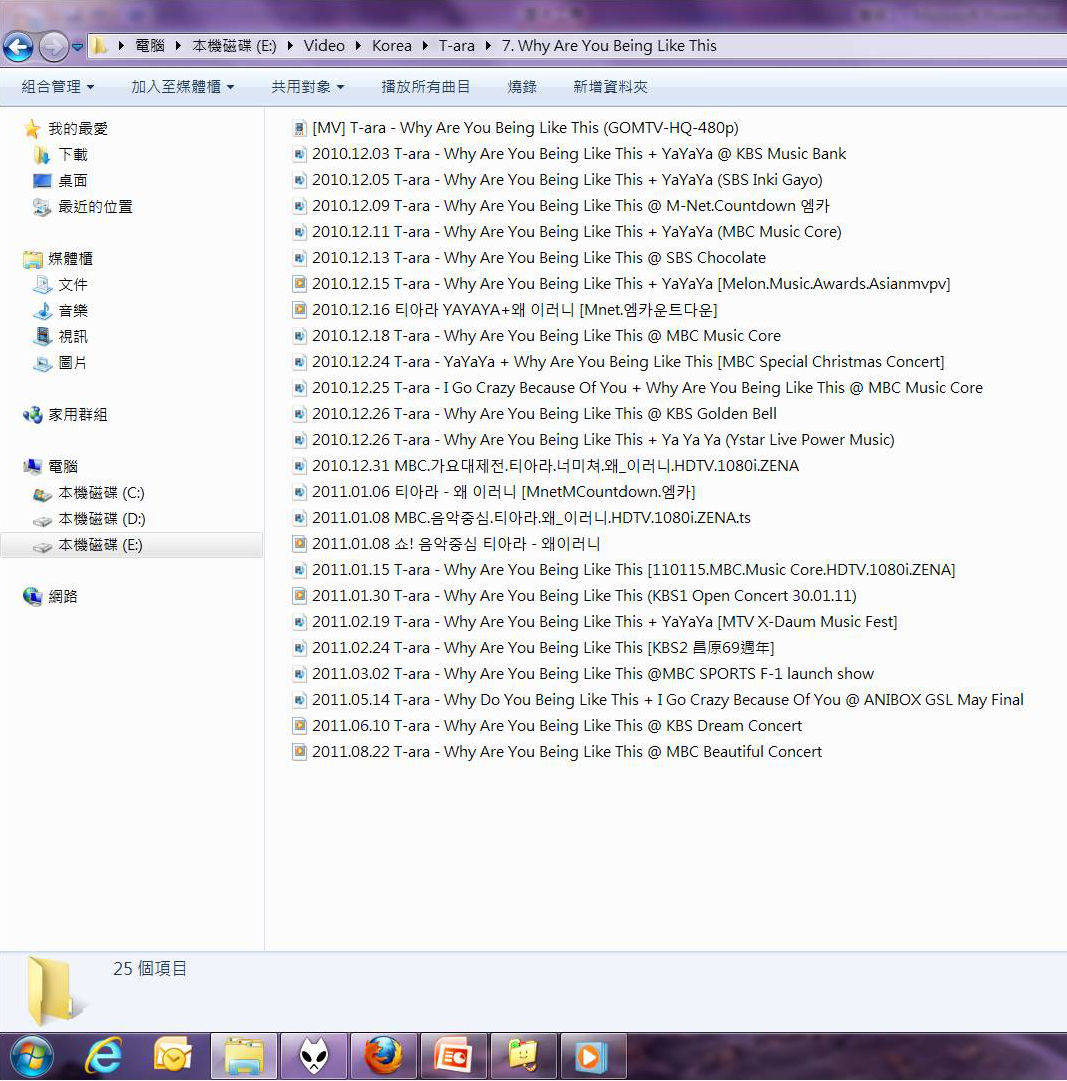The width and height of the screenshot is (1067, 1081).
Task: Select the 家用群組 homegroup icon
Action: [x=32, y=415]
